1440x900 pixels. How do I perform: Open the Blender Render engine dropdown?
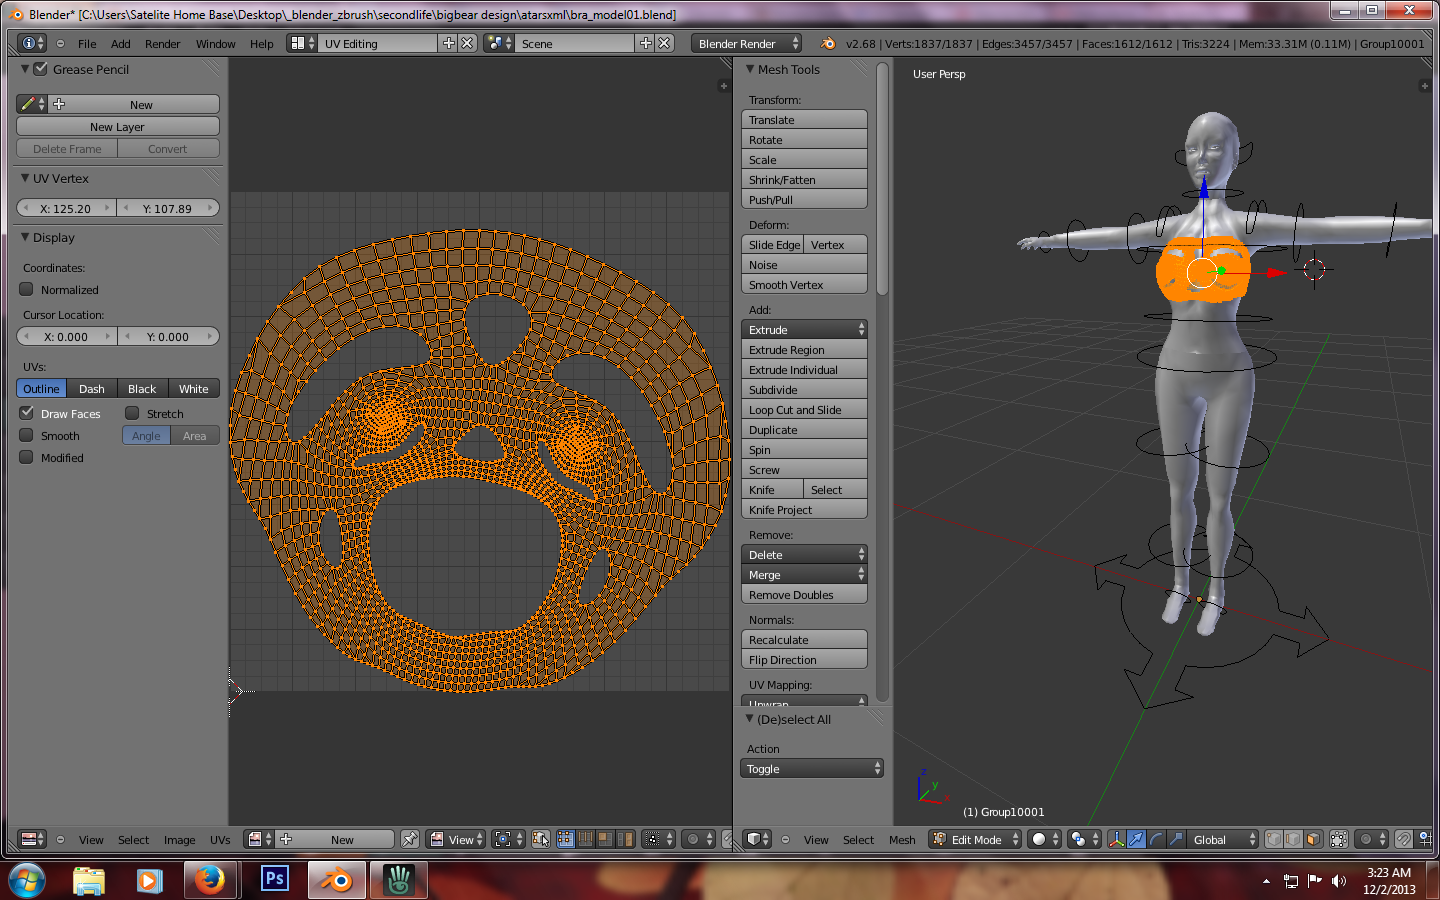tap(746, 43)
